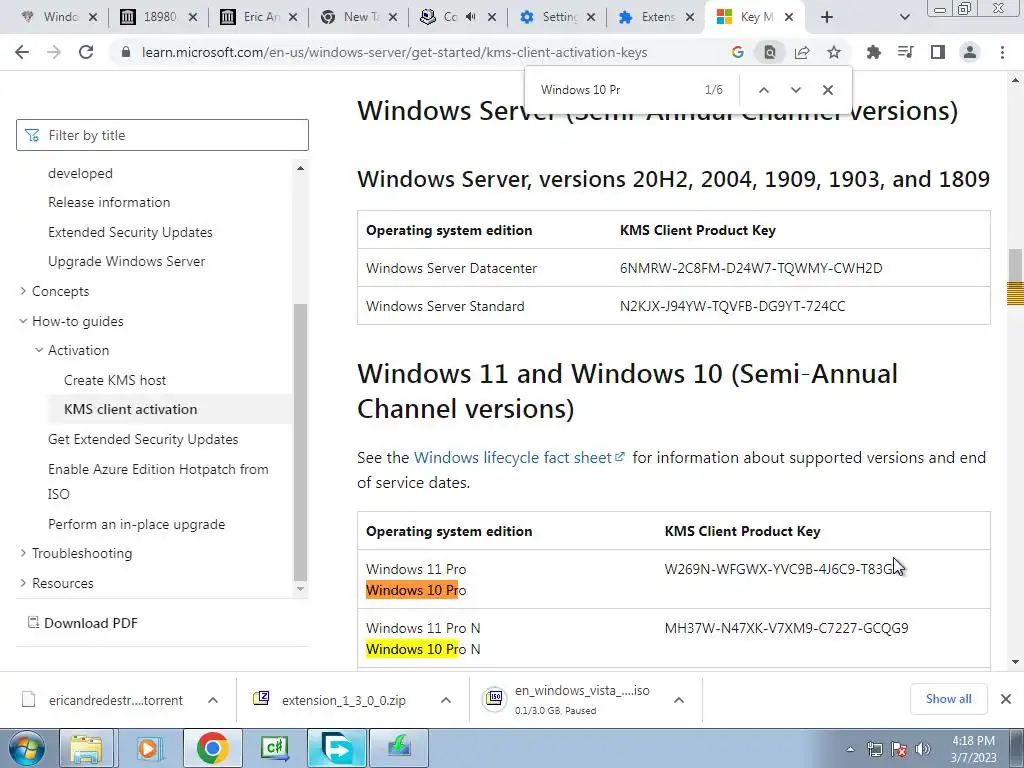The image size is (1024, 768).
Task: Open the Windows Start menu
Action: [26, 748]
